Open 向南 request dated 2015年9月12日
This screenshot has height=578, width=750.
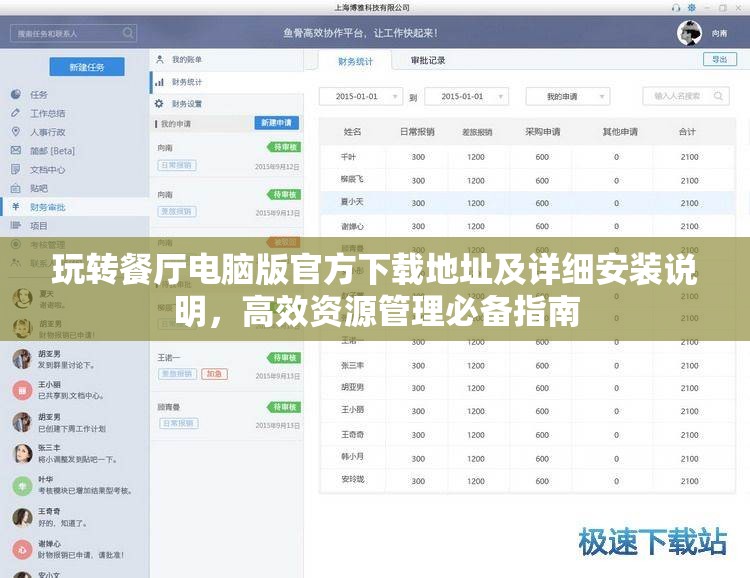(x=227, y=156)
